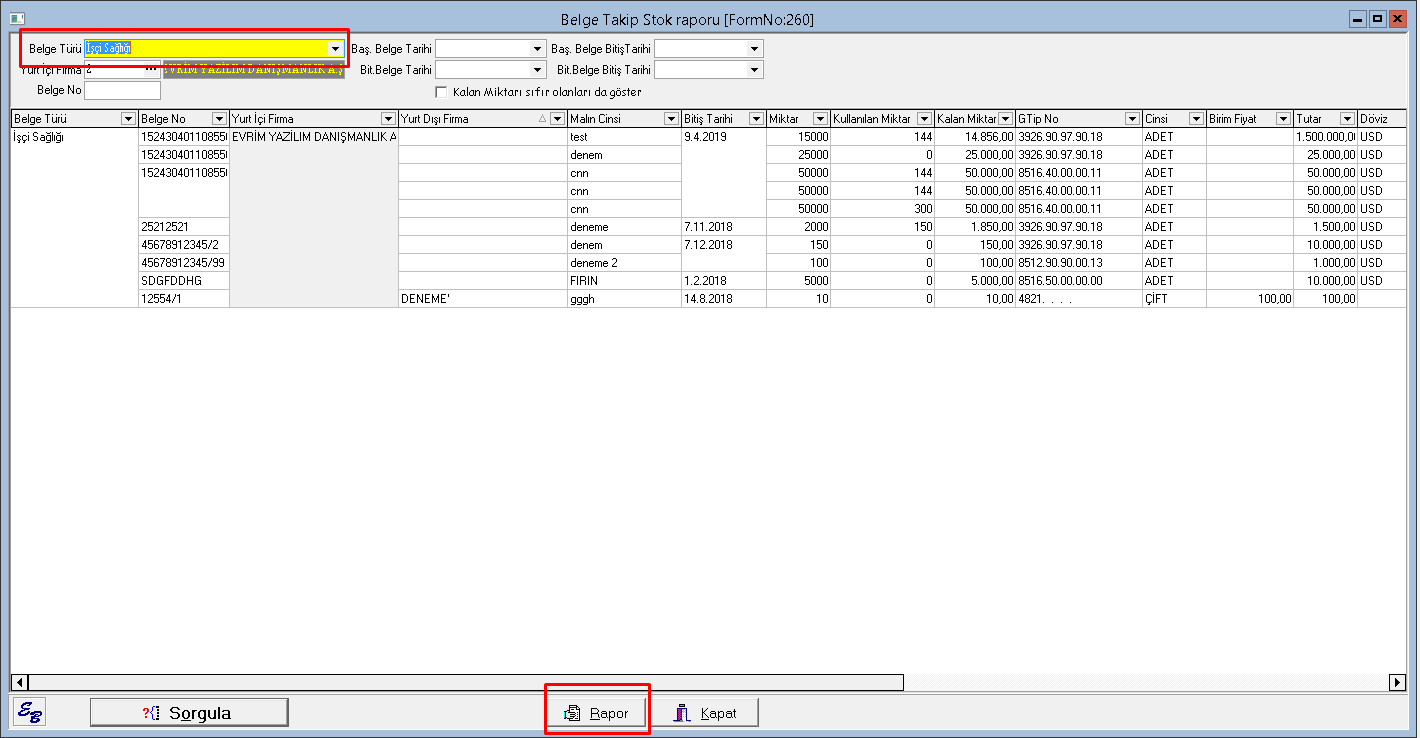Focus the Belge No input field
This screenshot has width=1420, height=738.
[x=122, y=91]
